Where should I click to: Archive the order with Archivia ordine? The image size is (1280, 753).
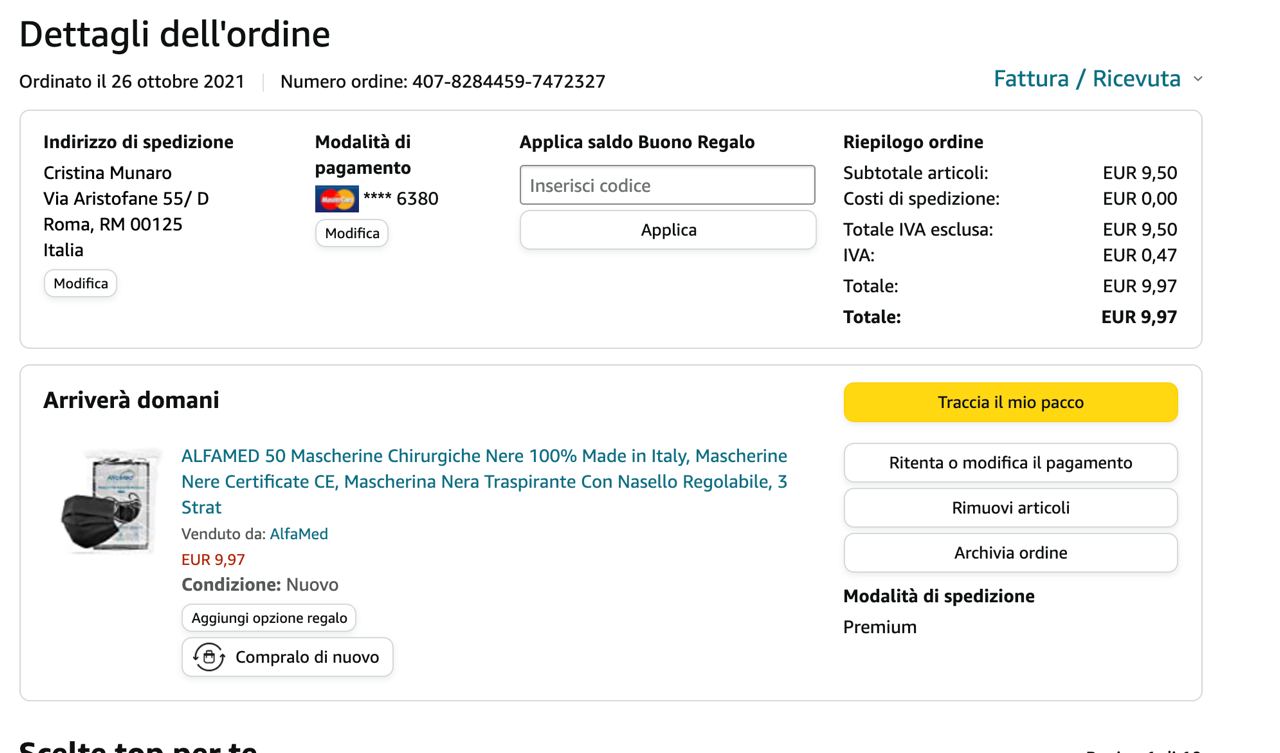pos(1010,553)
